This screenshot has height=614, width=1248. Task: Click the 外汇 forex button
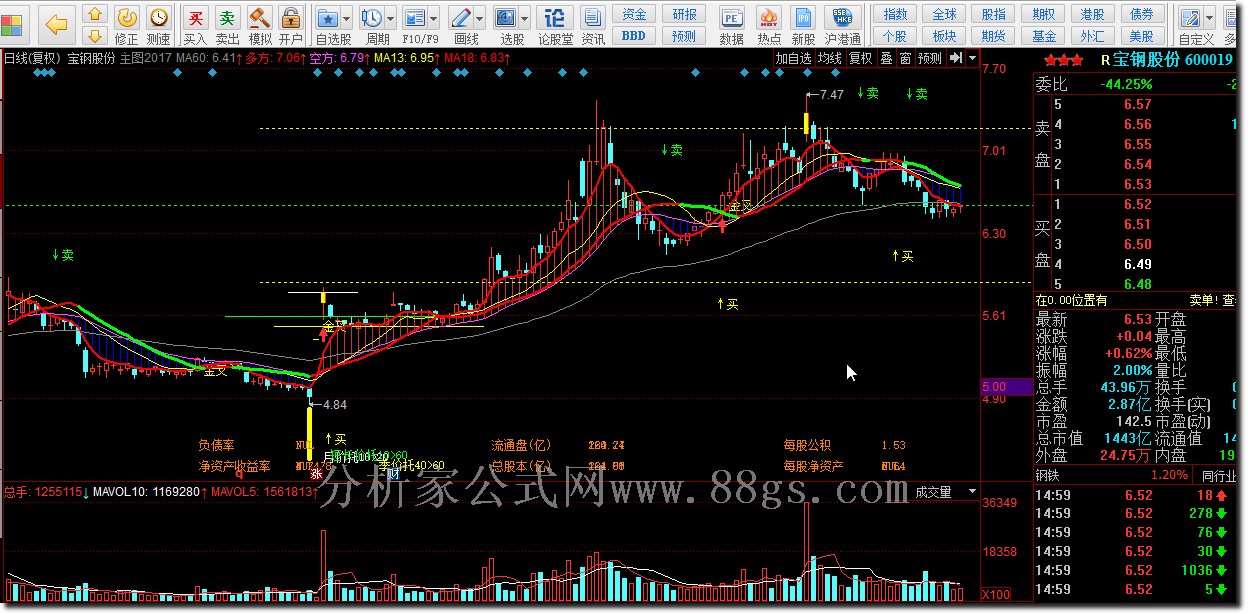tap(1093, 36)
